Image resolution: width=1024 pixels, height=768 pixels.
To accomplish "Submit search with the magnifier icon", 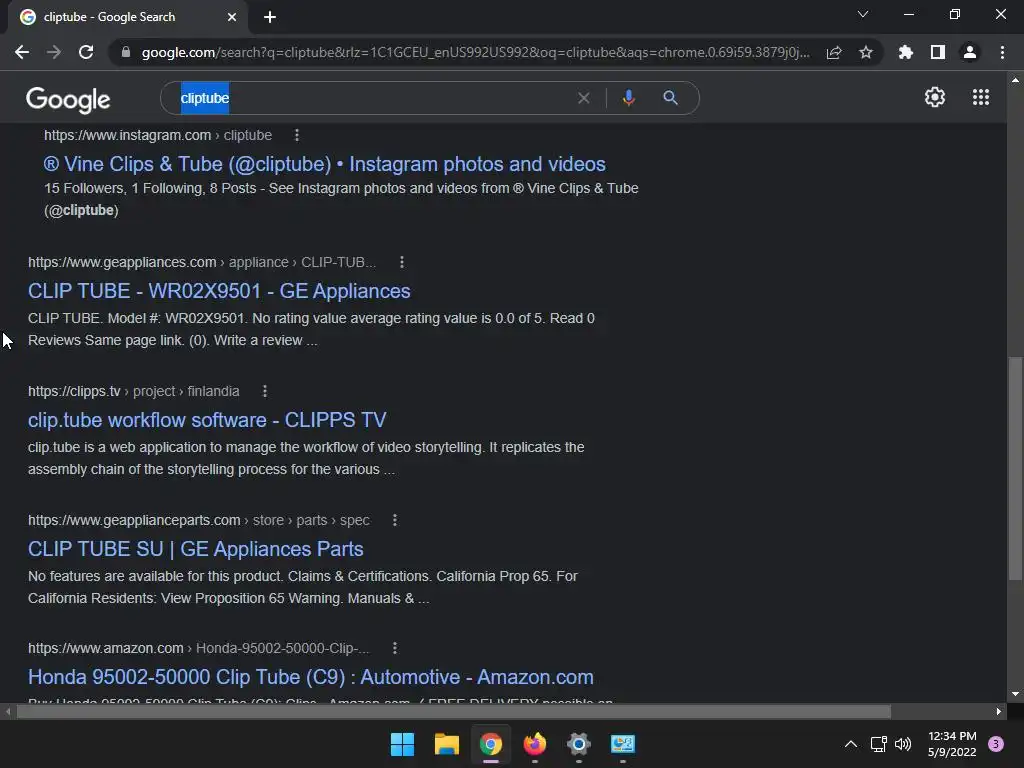I will pos(670,98).
